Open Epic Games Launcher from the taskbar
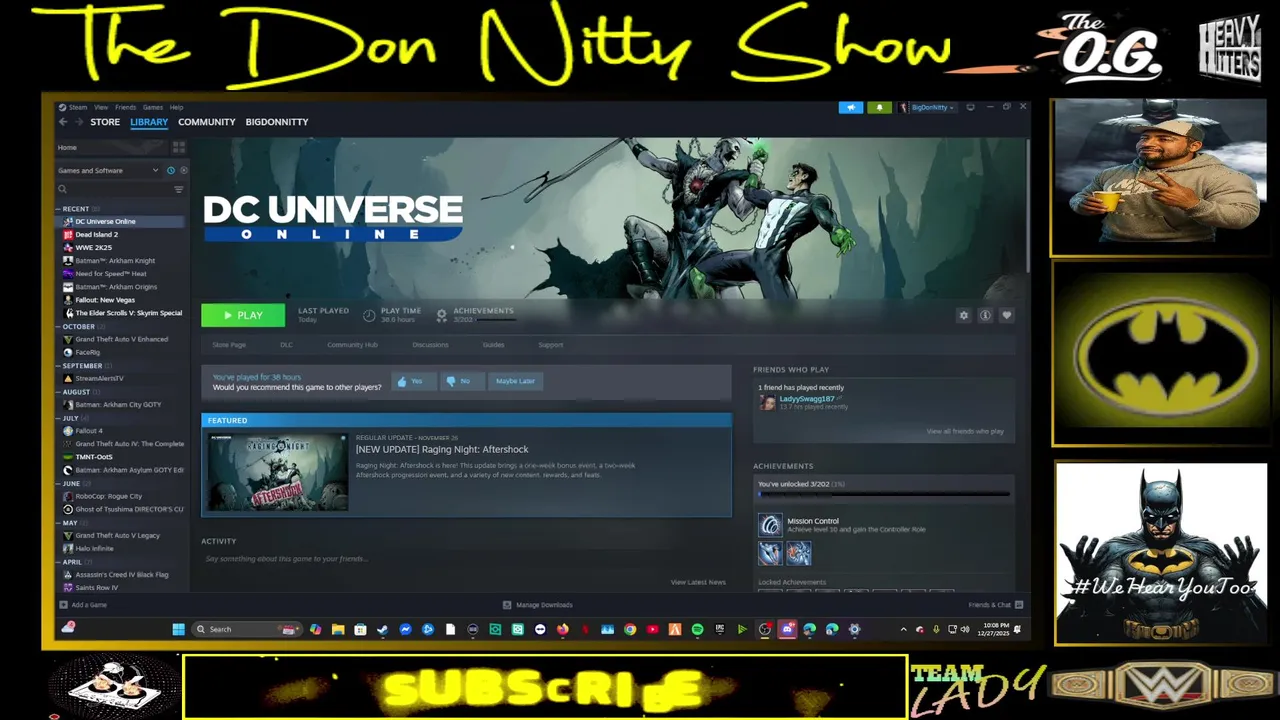 [x=720, y=629]
